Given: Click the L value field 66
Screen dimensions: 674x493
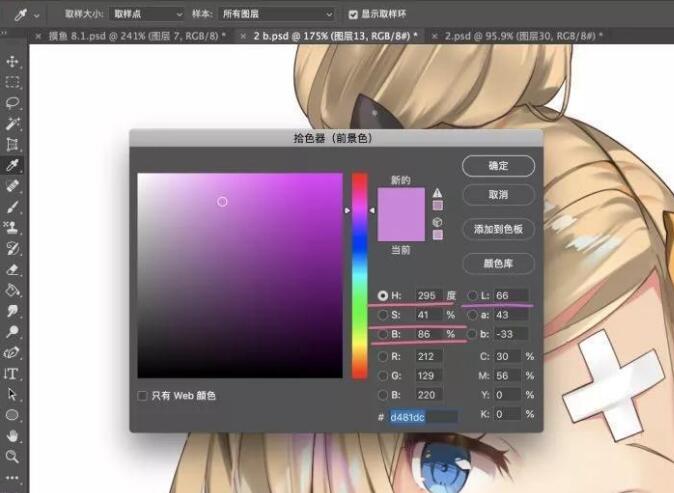Looking at the screenshot, I should coord(511,296).
